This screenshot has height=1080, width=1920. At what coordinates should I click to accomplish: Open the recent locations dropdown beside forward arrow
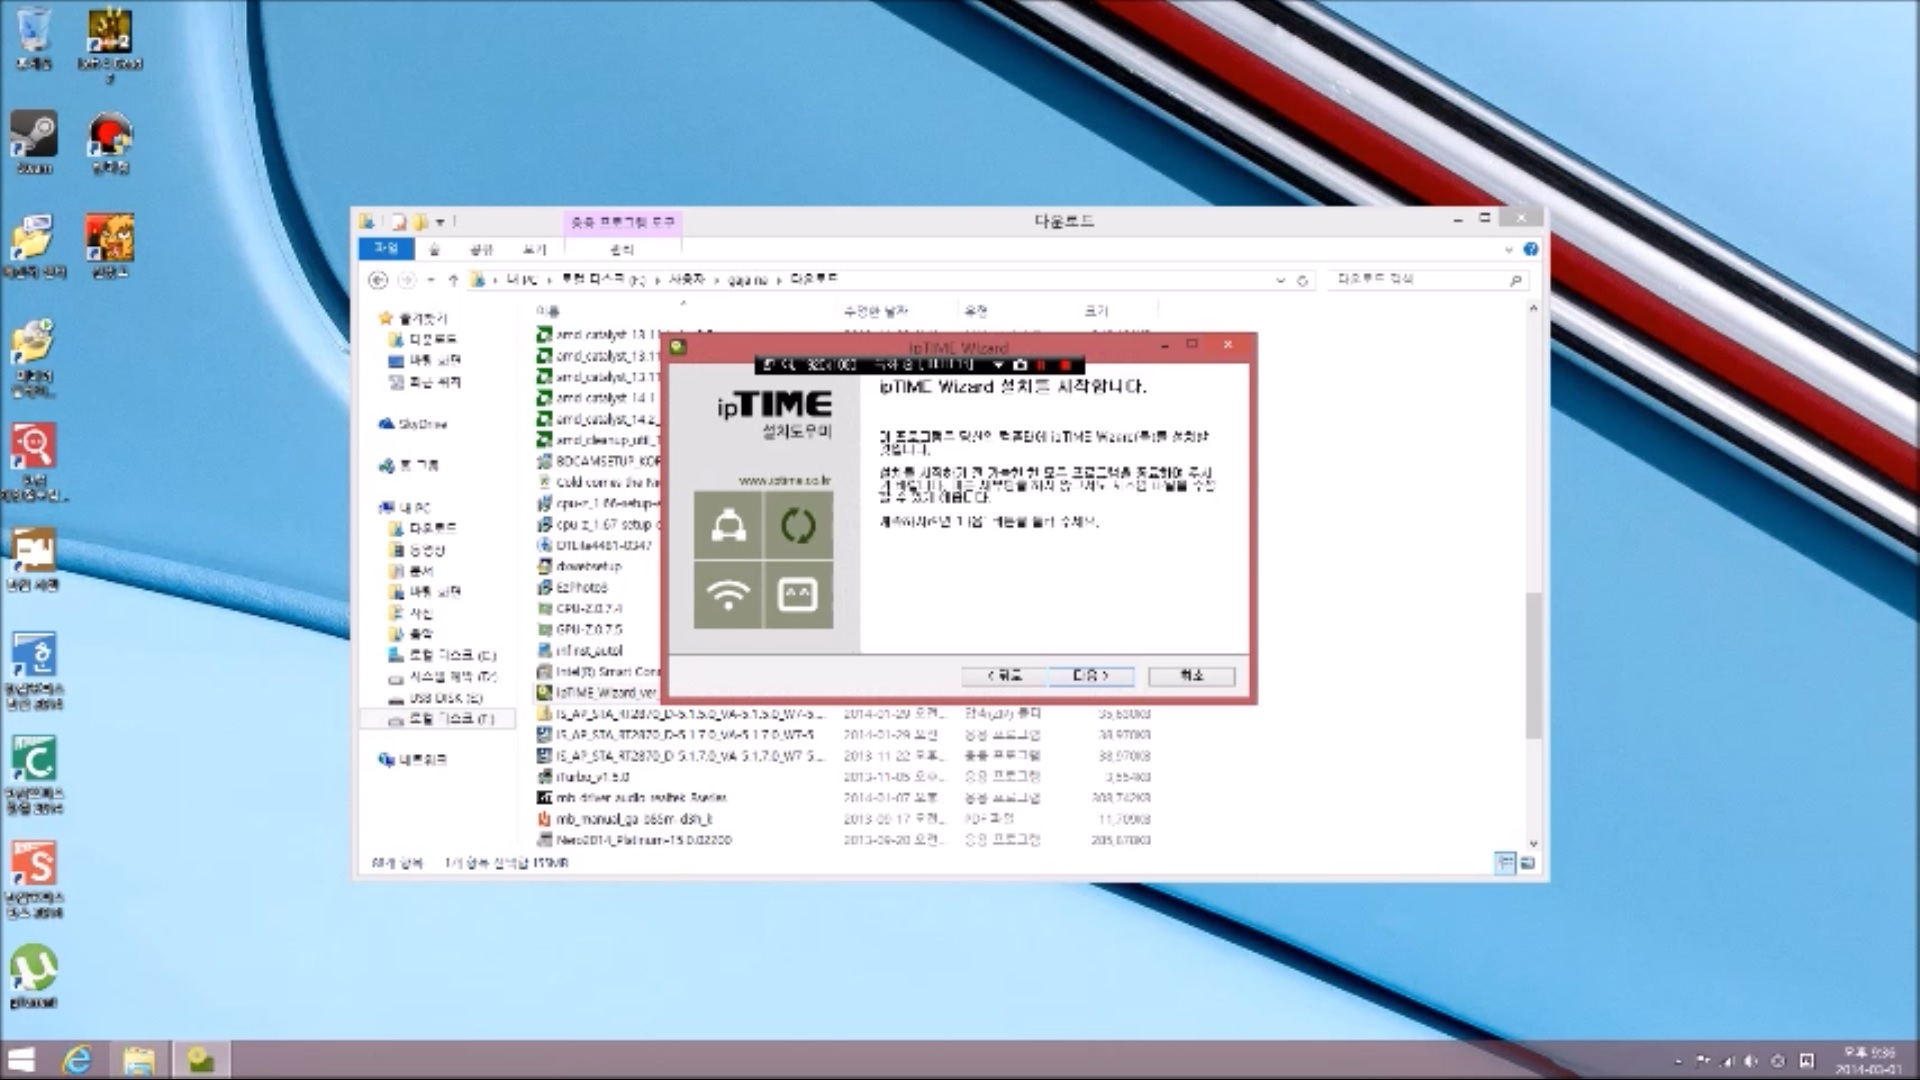tap(431, 280)
